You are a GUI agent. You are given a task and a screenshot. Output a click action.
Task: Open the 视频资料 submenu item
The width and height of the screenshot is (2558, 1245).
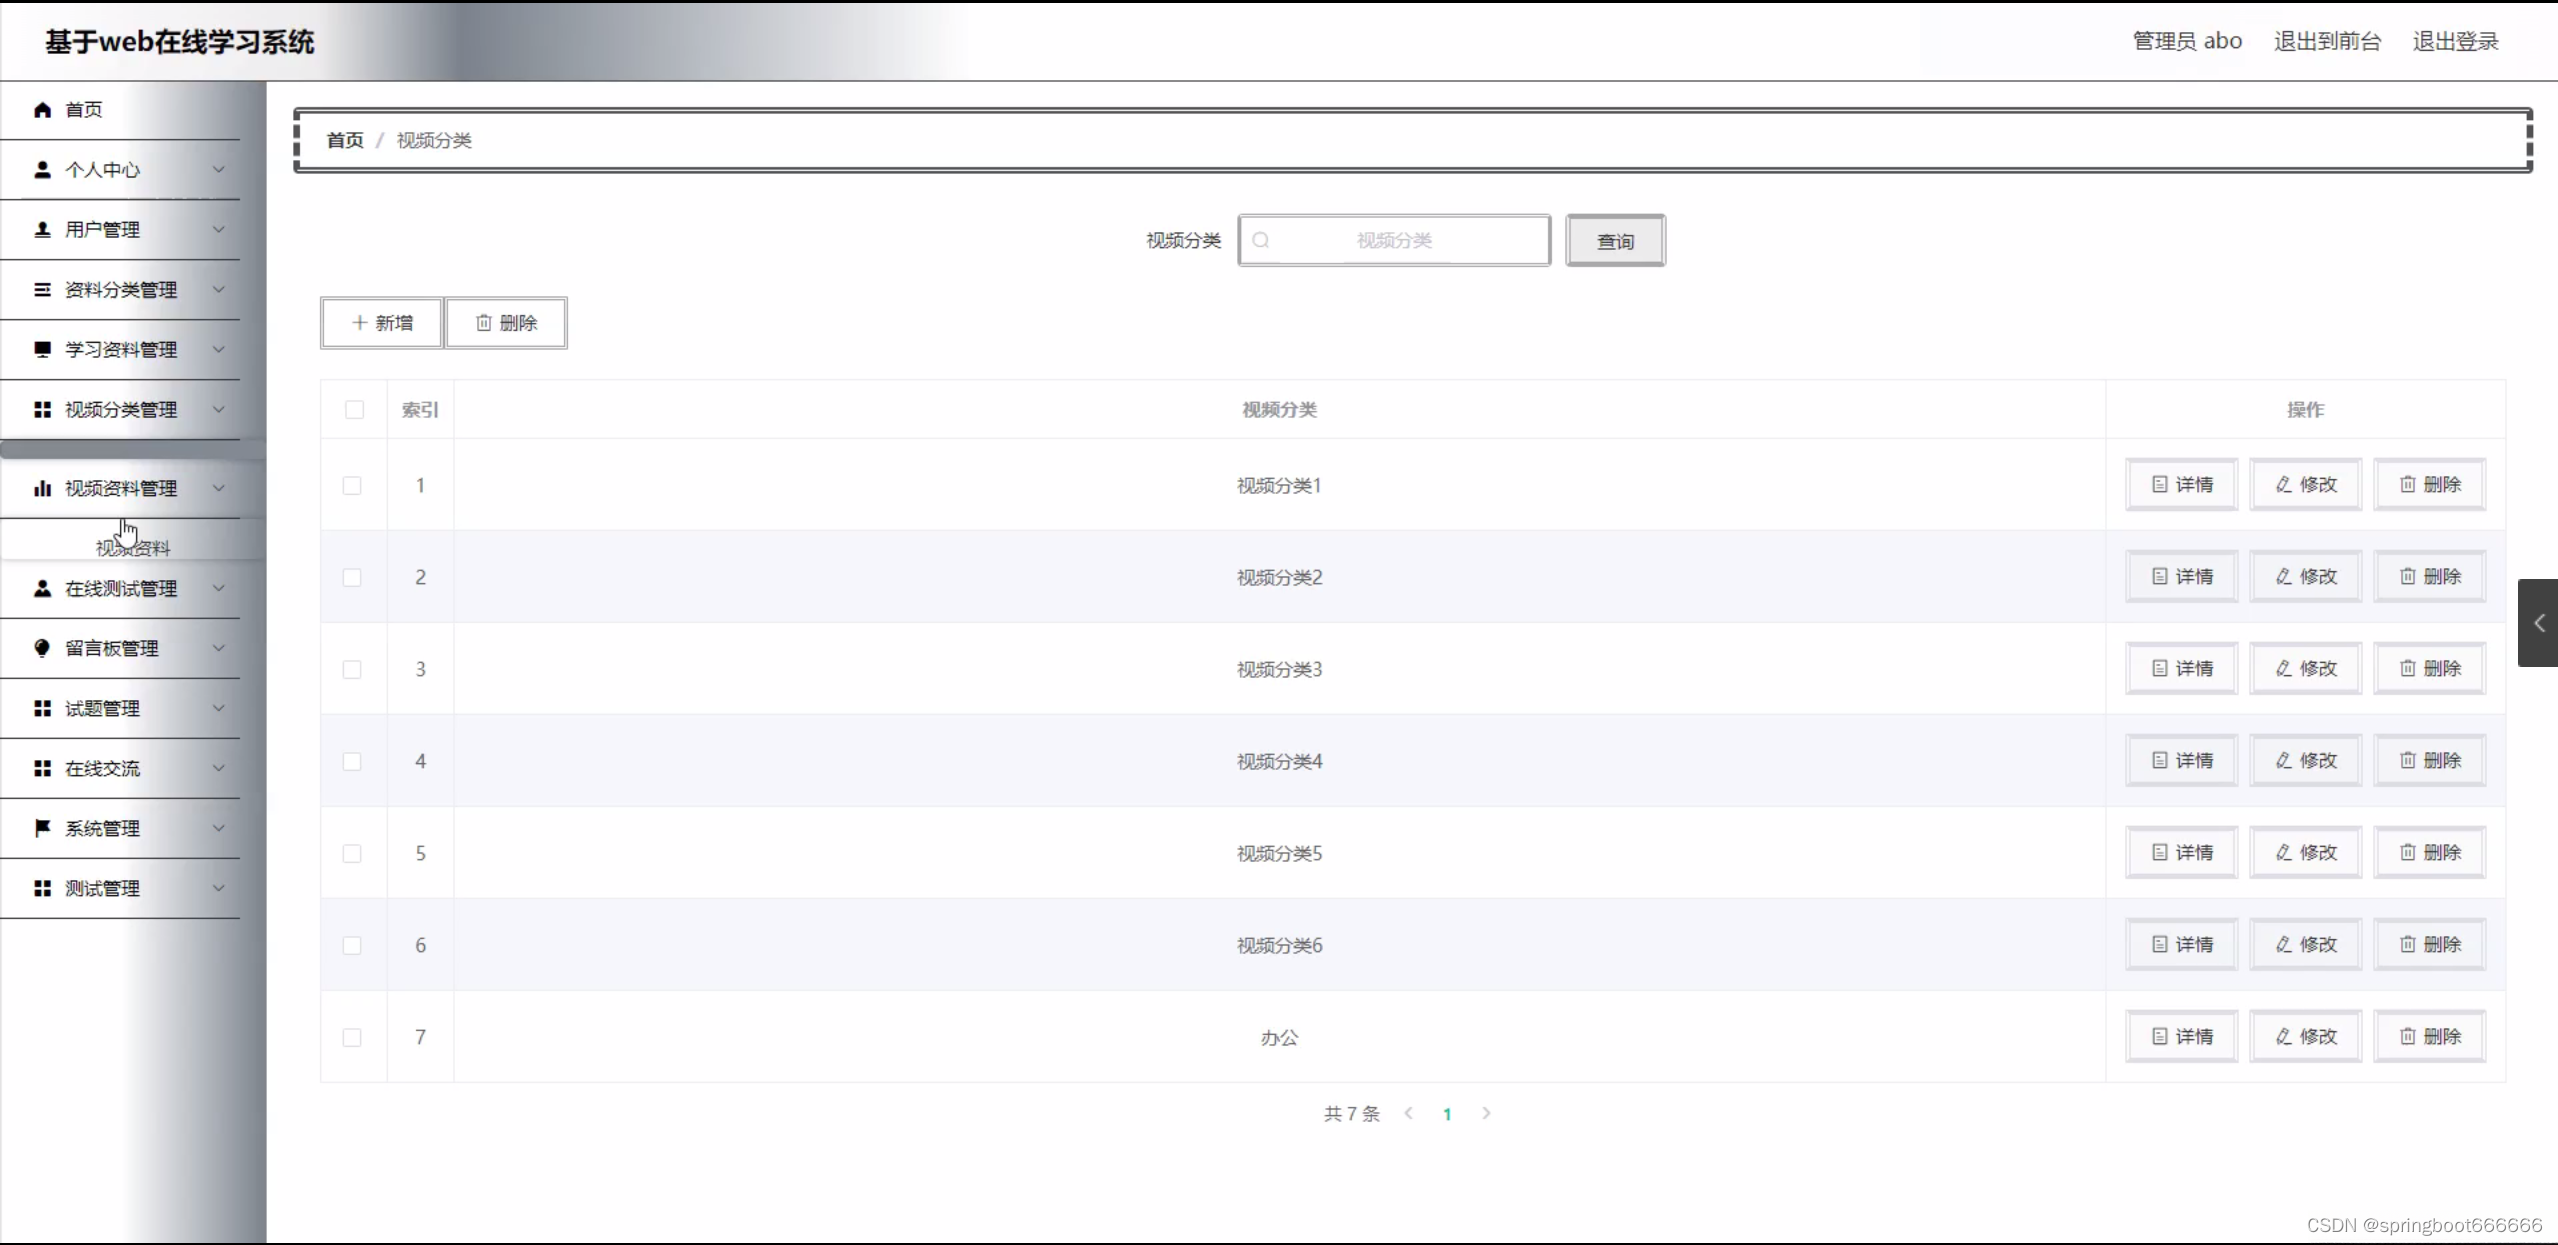tap(133, 548)
